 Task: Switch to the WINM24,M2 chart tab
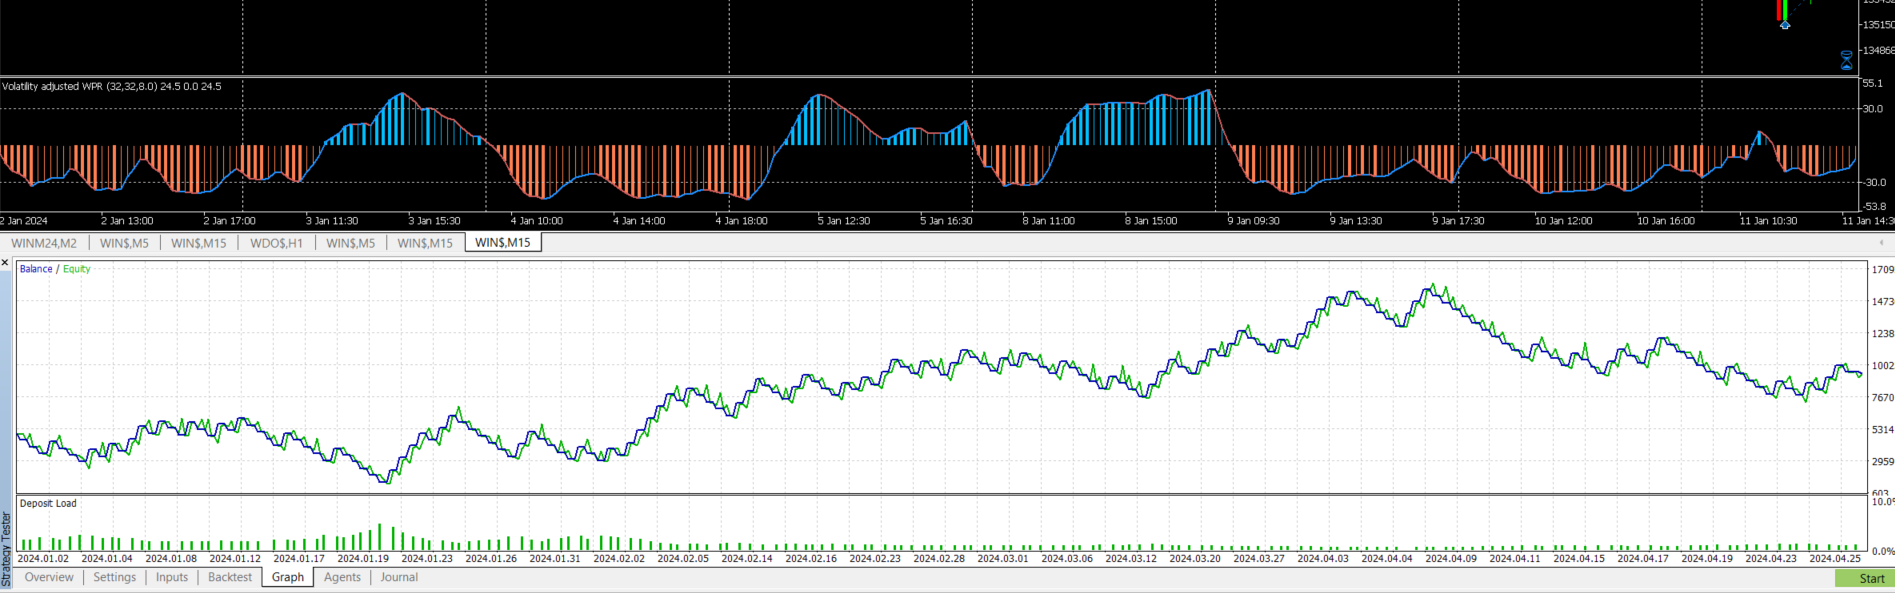44,243
